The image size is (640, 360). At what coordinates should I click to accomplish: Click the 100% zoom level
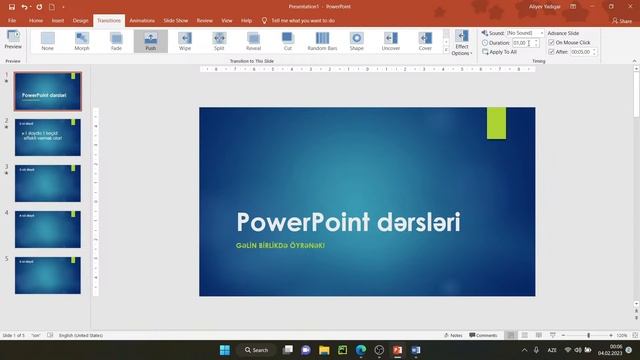coord(622,335)
